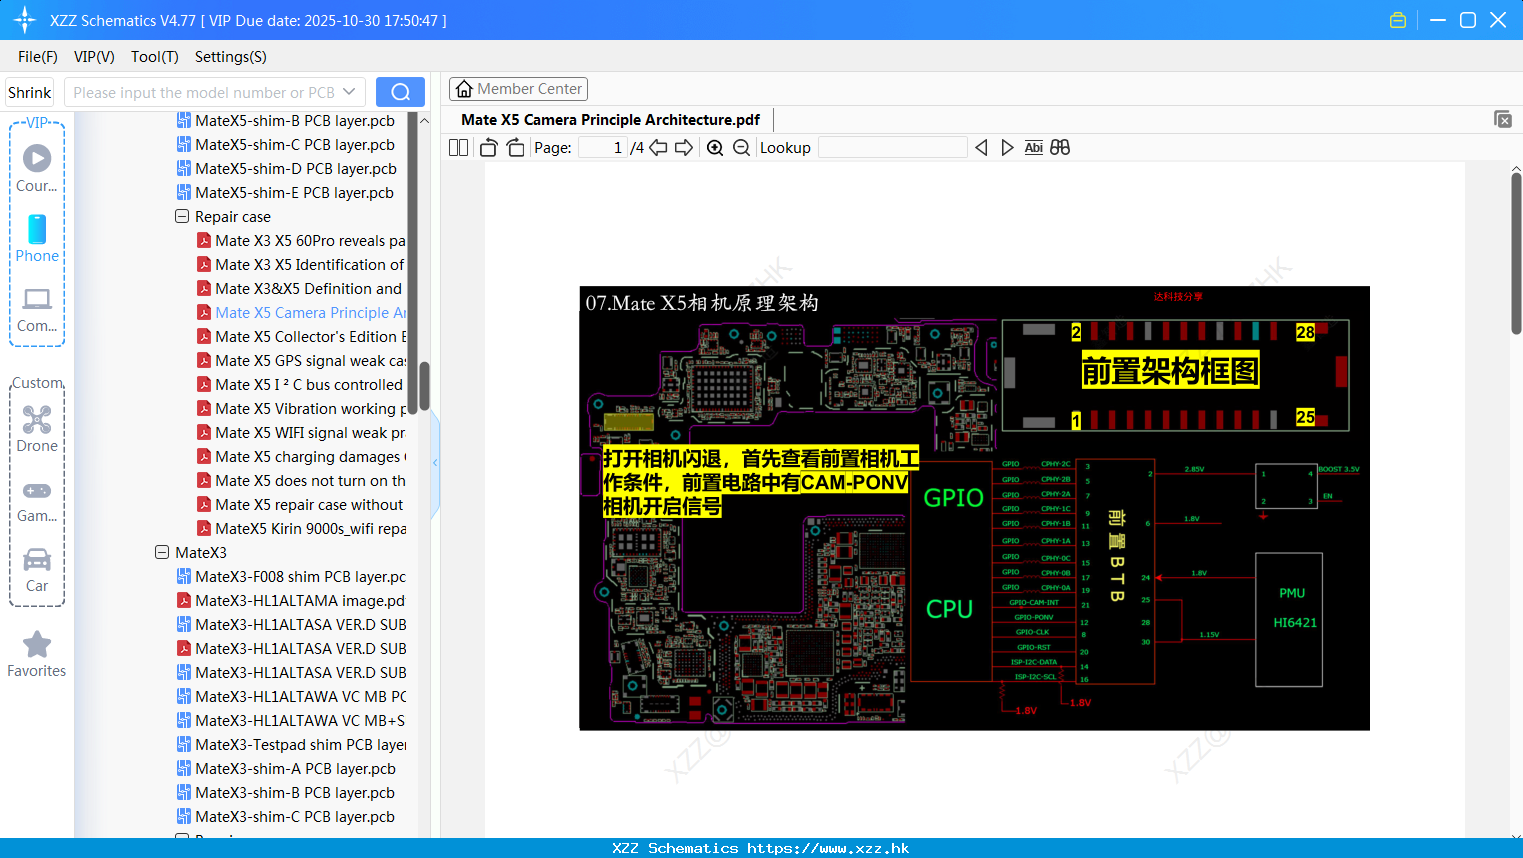Go to the next page arrow
The width and height of the screenshot is (1523, 858).
coord(684,148)
